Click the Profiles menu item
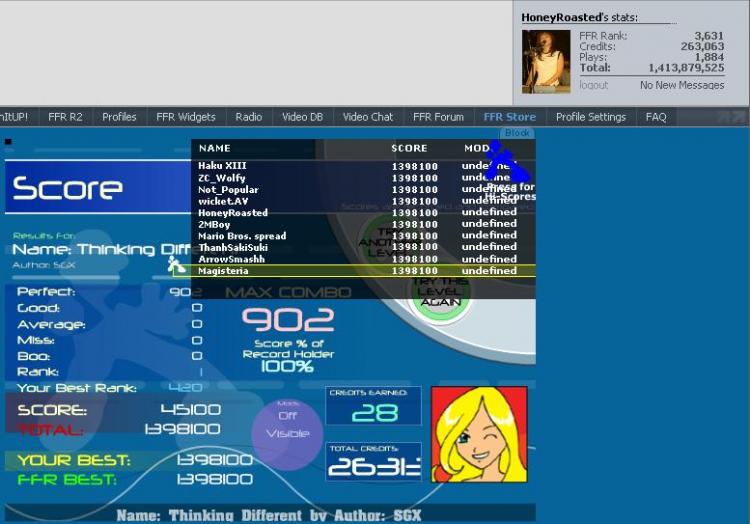Screen dimensions: 750x524 [119, 117]
